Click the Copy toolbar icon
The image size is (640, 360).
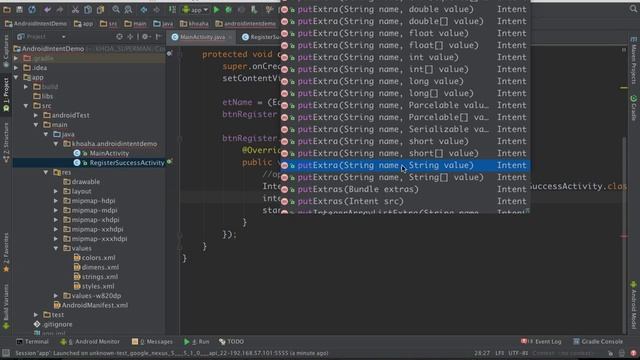click(x=88, y=9)
